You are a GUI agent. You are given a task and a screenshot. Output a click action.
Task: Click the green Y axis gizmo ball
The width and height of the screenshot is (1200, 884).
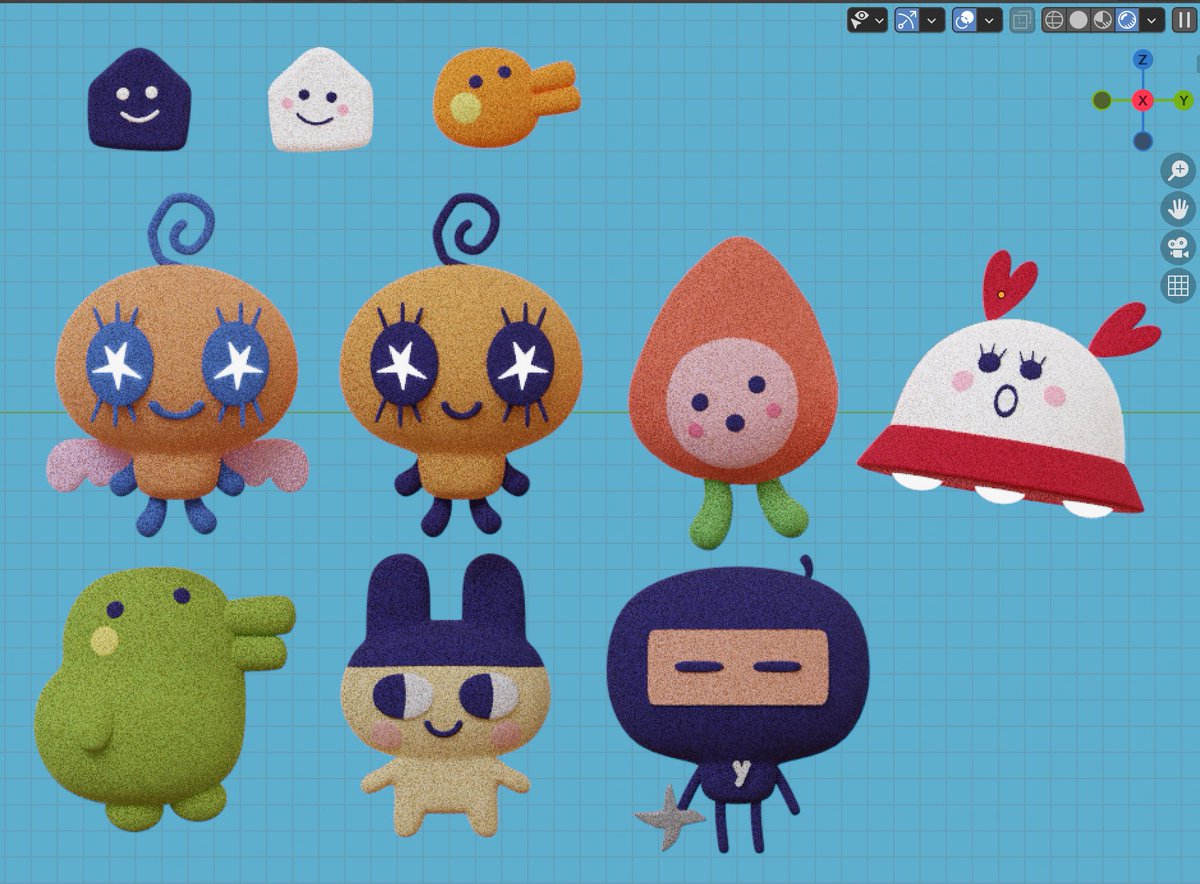pos(1184,100)
